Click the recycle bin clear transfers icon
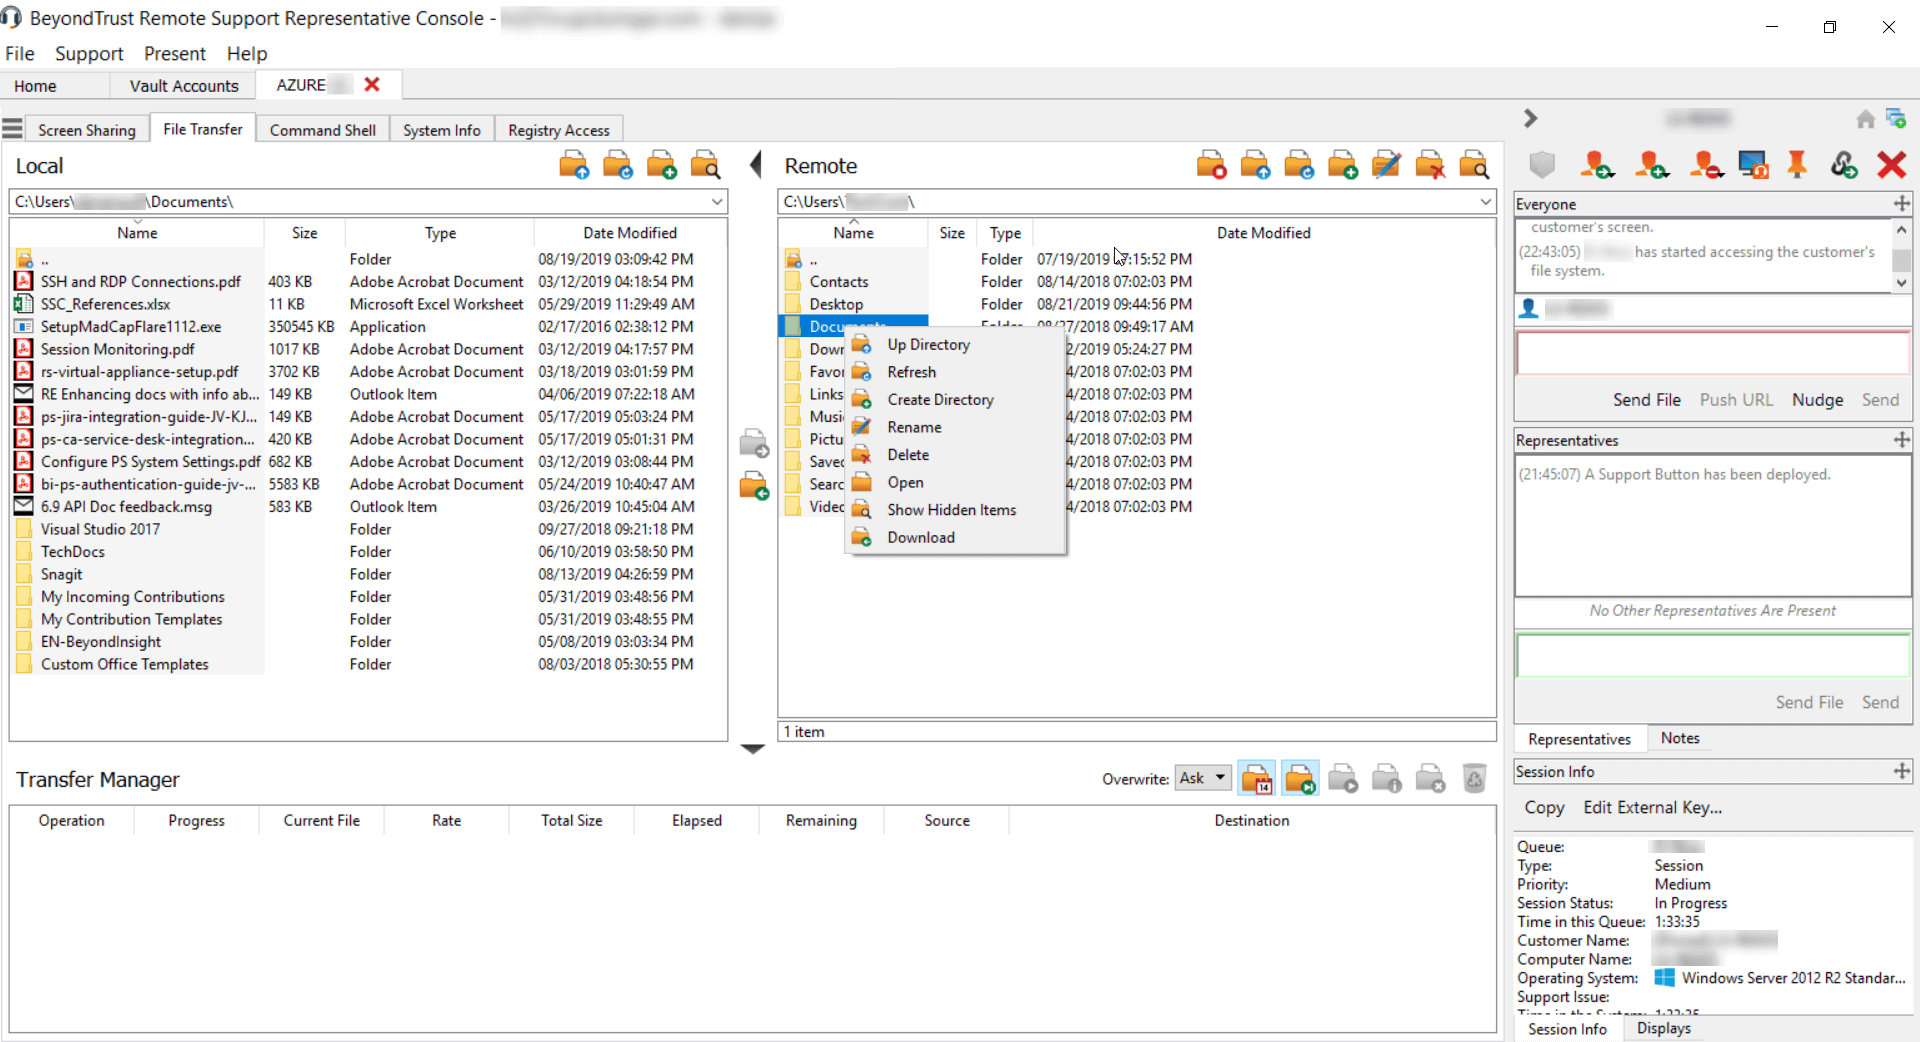The width and height of the screenshot is (1920, 1042). (1474, 779)
